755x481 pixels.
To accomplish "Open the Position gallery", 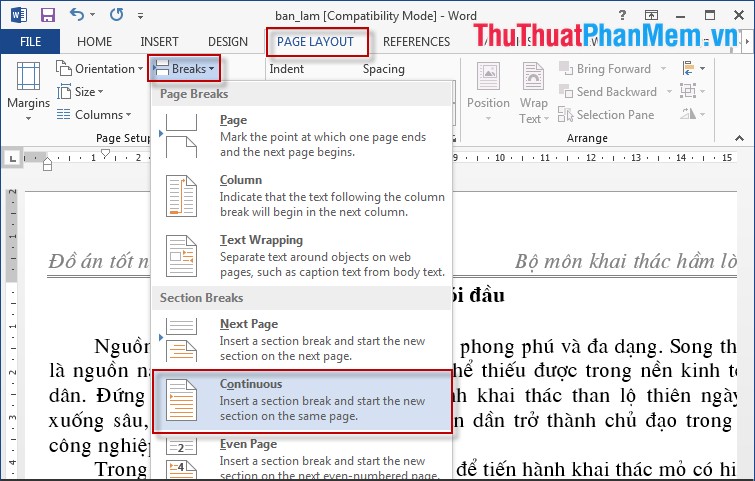I will (x=488, y=91).
